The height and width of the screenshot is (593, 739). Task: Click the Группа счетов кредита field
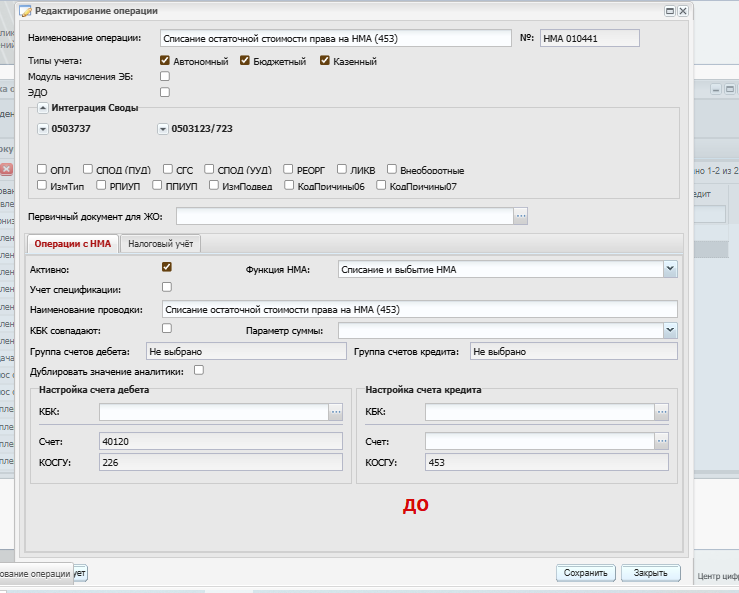point(574,352)
